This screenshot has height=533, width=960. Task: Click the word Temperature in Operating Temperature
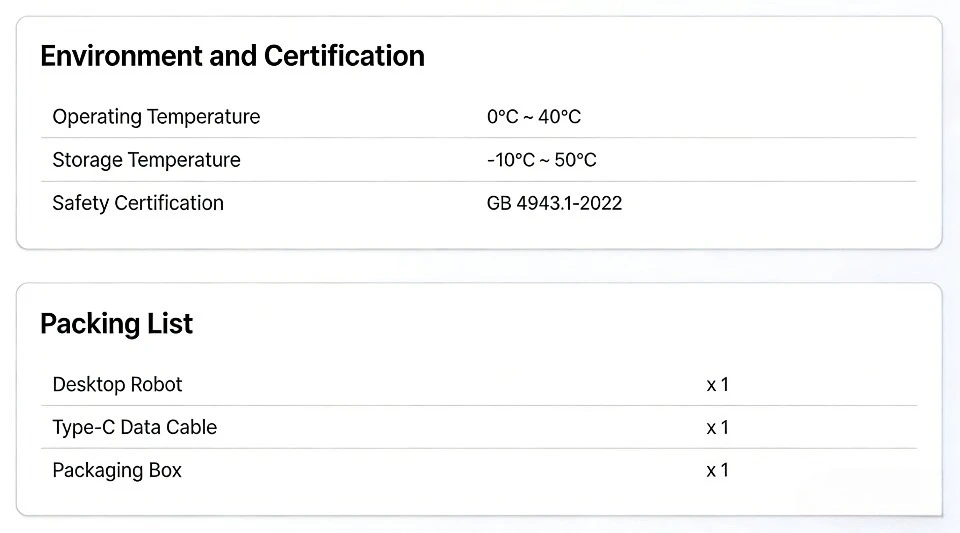coord(203,117)
